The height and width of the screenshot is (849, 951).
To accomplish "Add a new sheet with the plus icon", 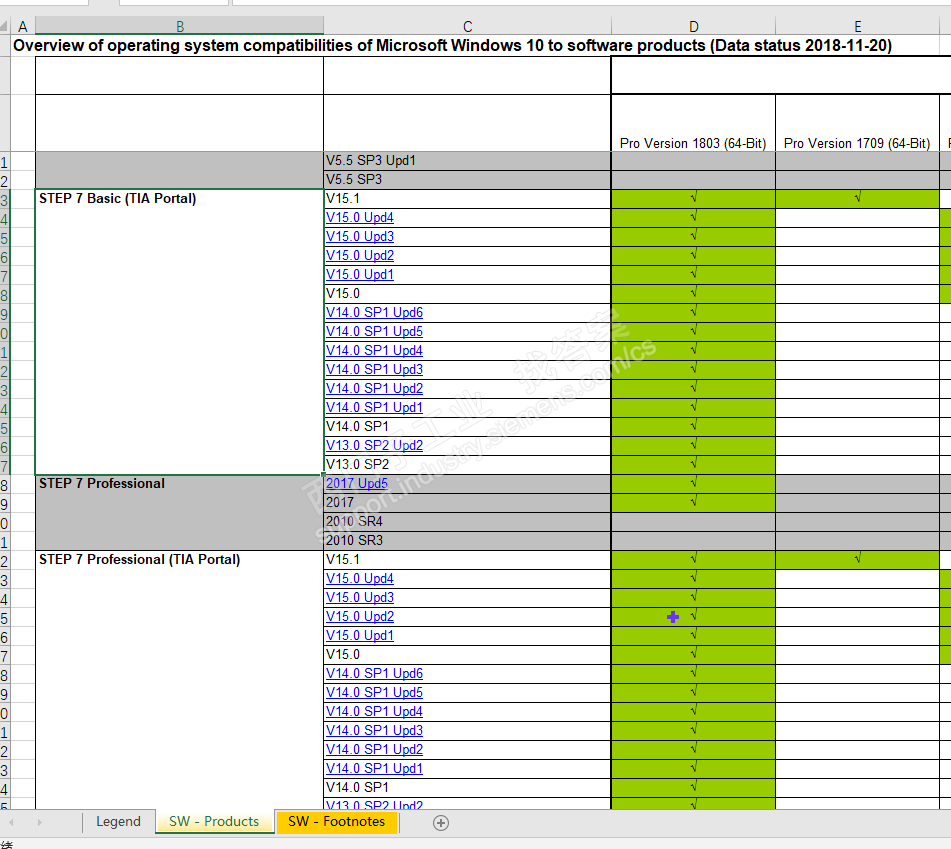I will point(441,823).
